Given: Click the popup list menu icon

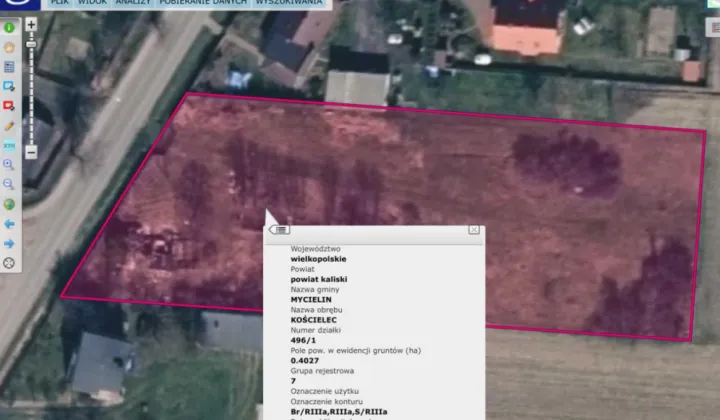Looking at the screenshot, I should click(280, 230).
